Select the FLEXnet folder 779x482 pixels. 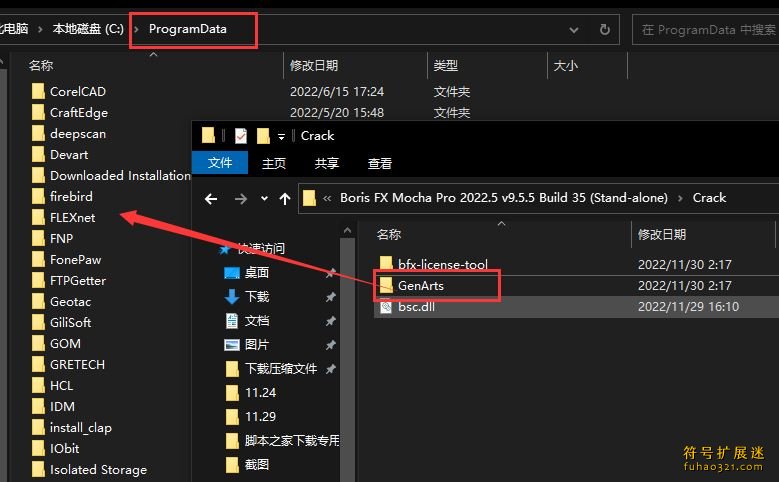click(x=63, y=218)
